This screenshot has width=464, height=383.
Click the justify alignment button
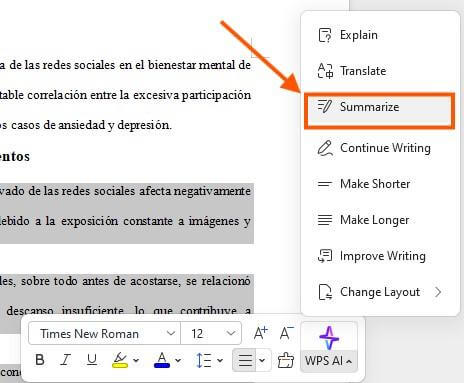pyautogui.click(x=245, y=360)
